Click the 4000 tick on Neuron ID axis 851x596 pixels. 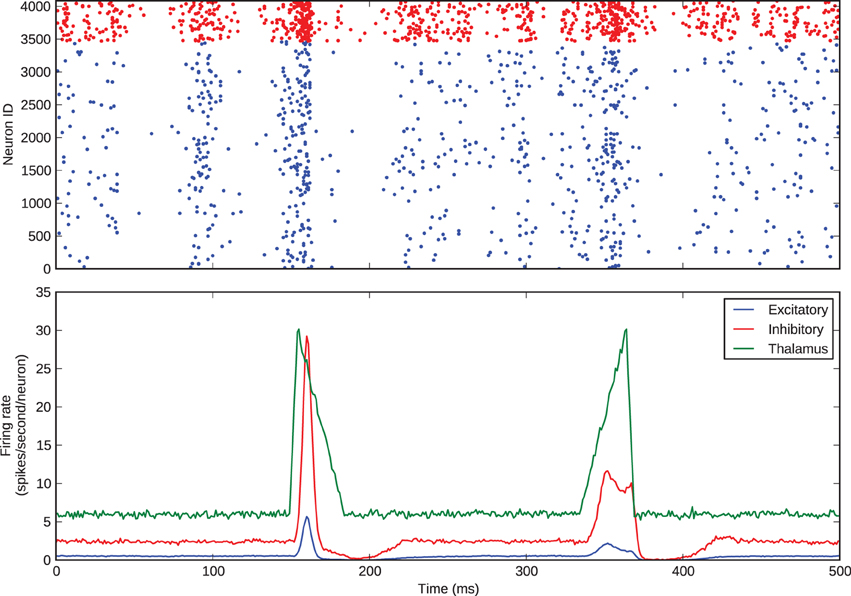point(37,7)
